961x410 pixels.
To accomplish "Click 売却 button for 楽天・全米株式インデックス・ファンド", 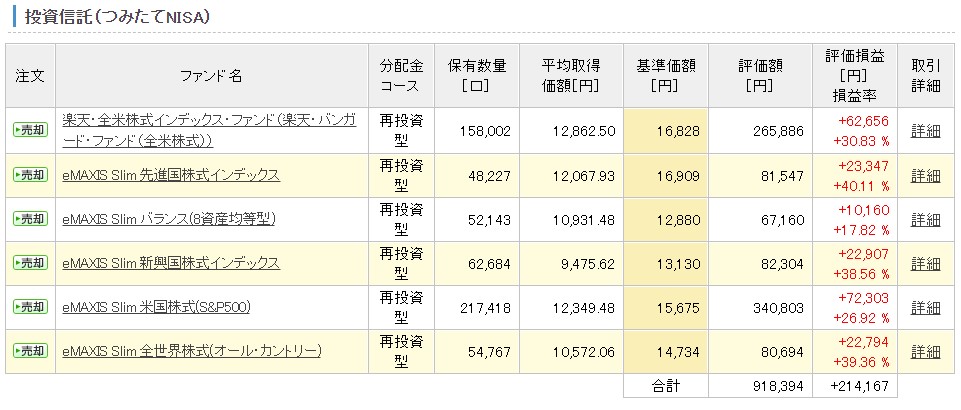I will [30, 130].
